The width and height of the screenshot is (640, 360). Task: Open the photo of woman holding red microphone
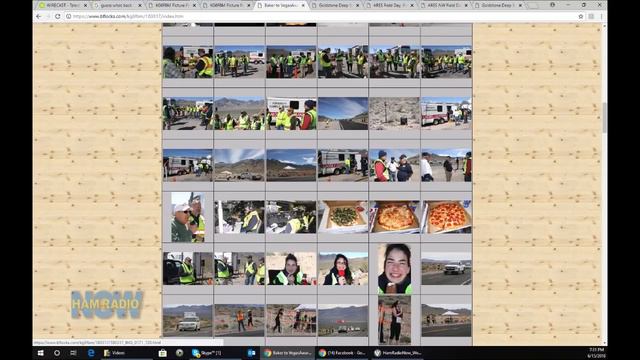[x=343, y=269]
